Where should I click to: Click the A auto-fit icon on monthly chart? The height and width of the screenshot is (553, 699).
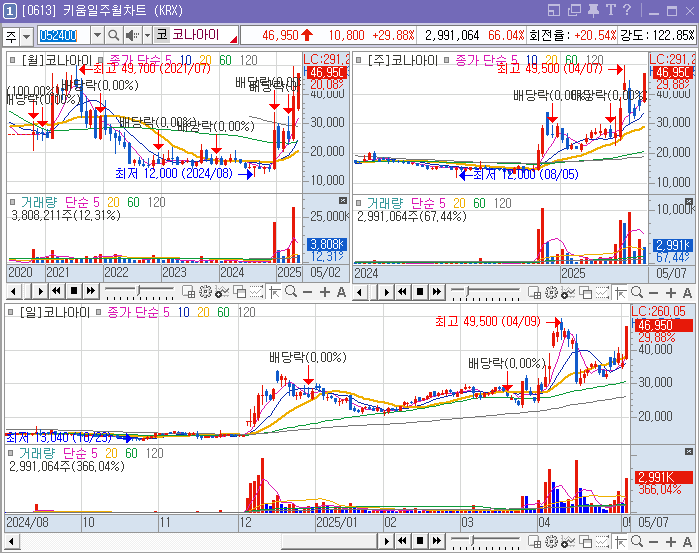point(341,292)
